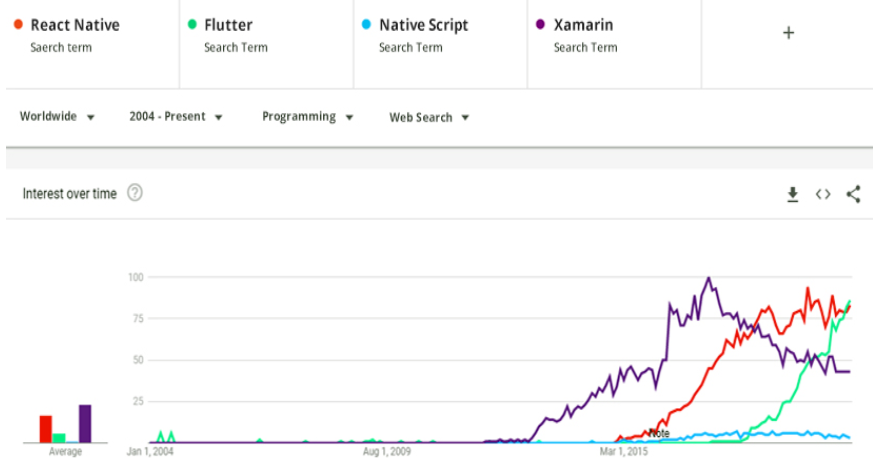Open the embed code icon
The height and width of the screenshot is (459, 873).
coord(822,195)
